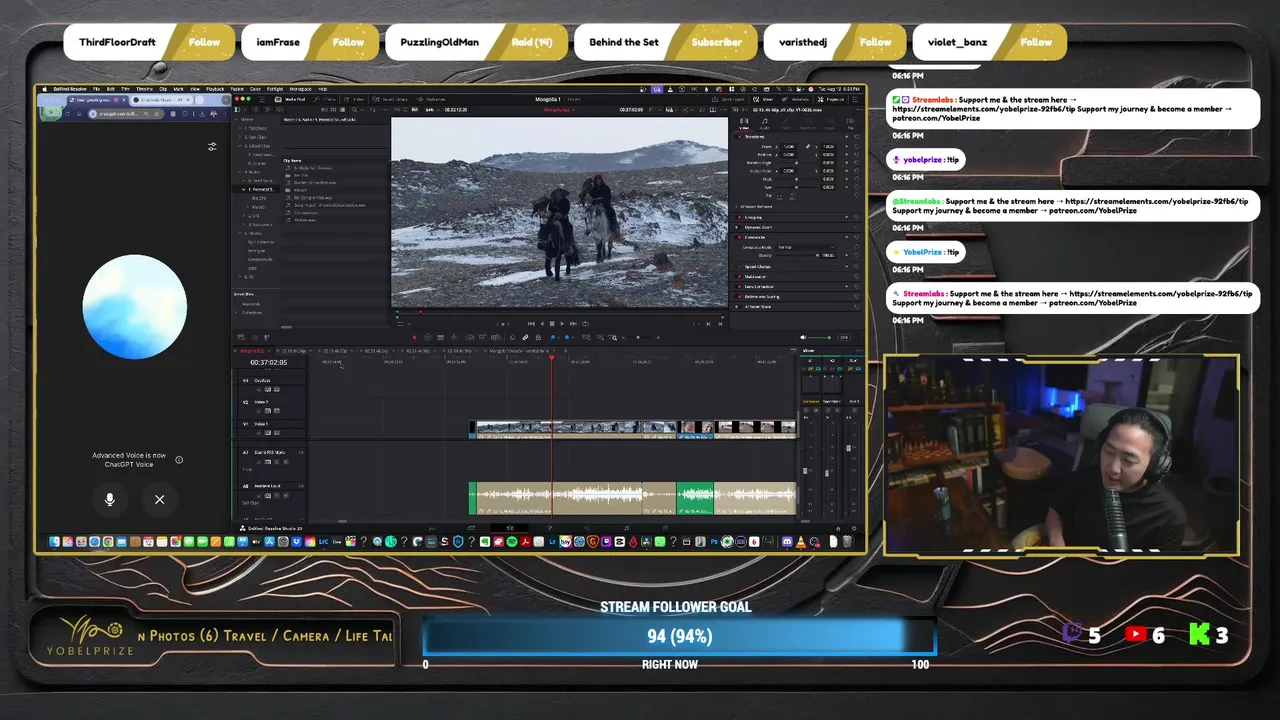Lock the V1 Video 1 track
The image size is (1280, 720).
tap(258, 433)
